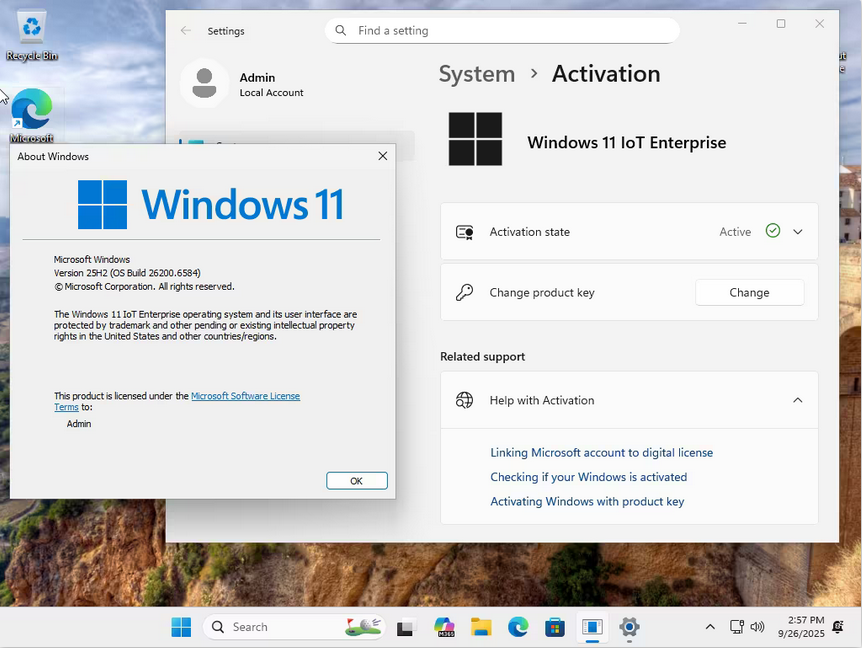Click the Settings gear taskbar icon
Viewport: 862px width, 648px height.
[x=629, y=627]
